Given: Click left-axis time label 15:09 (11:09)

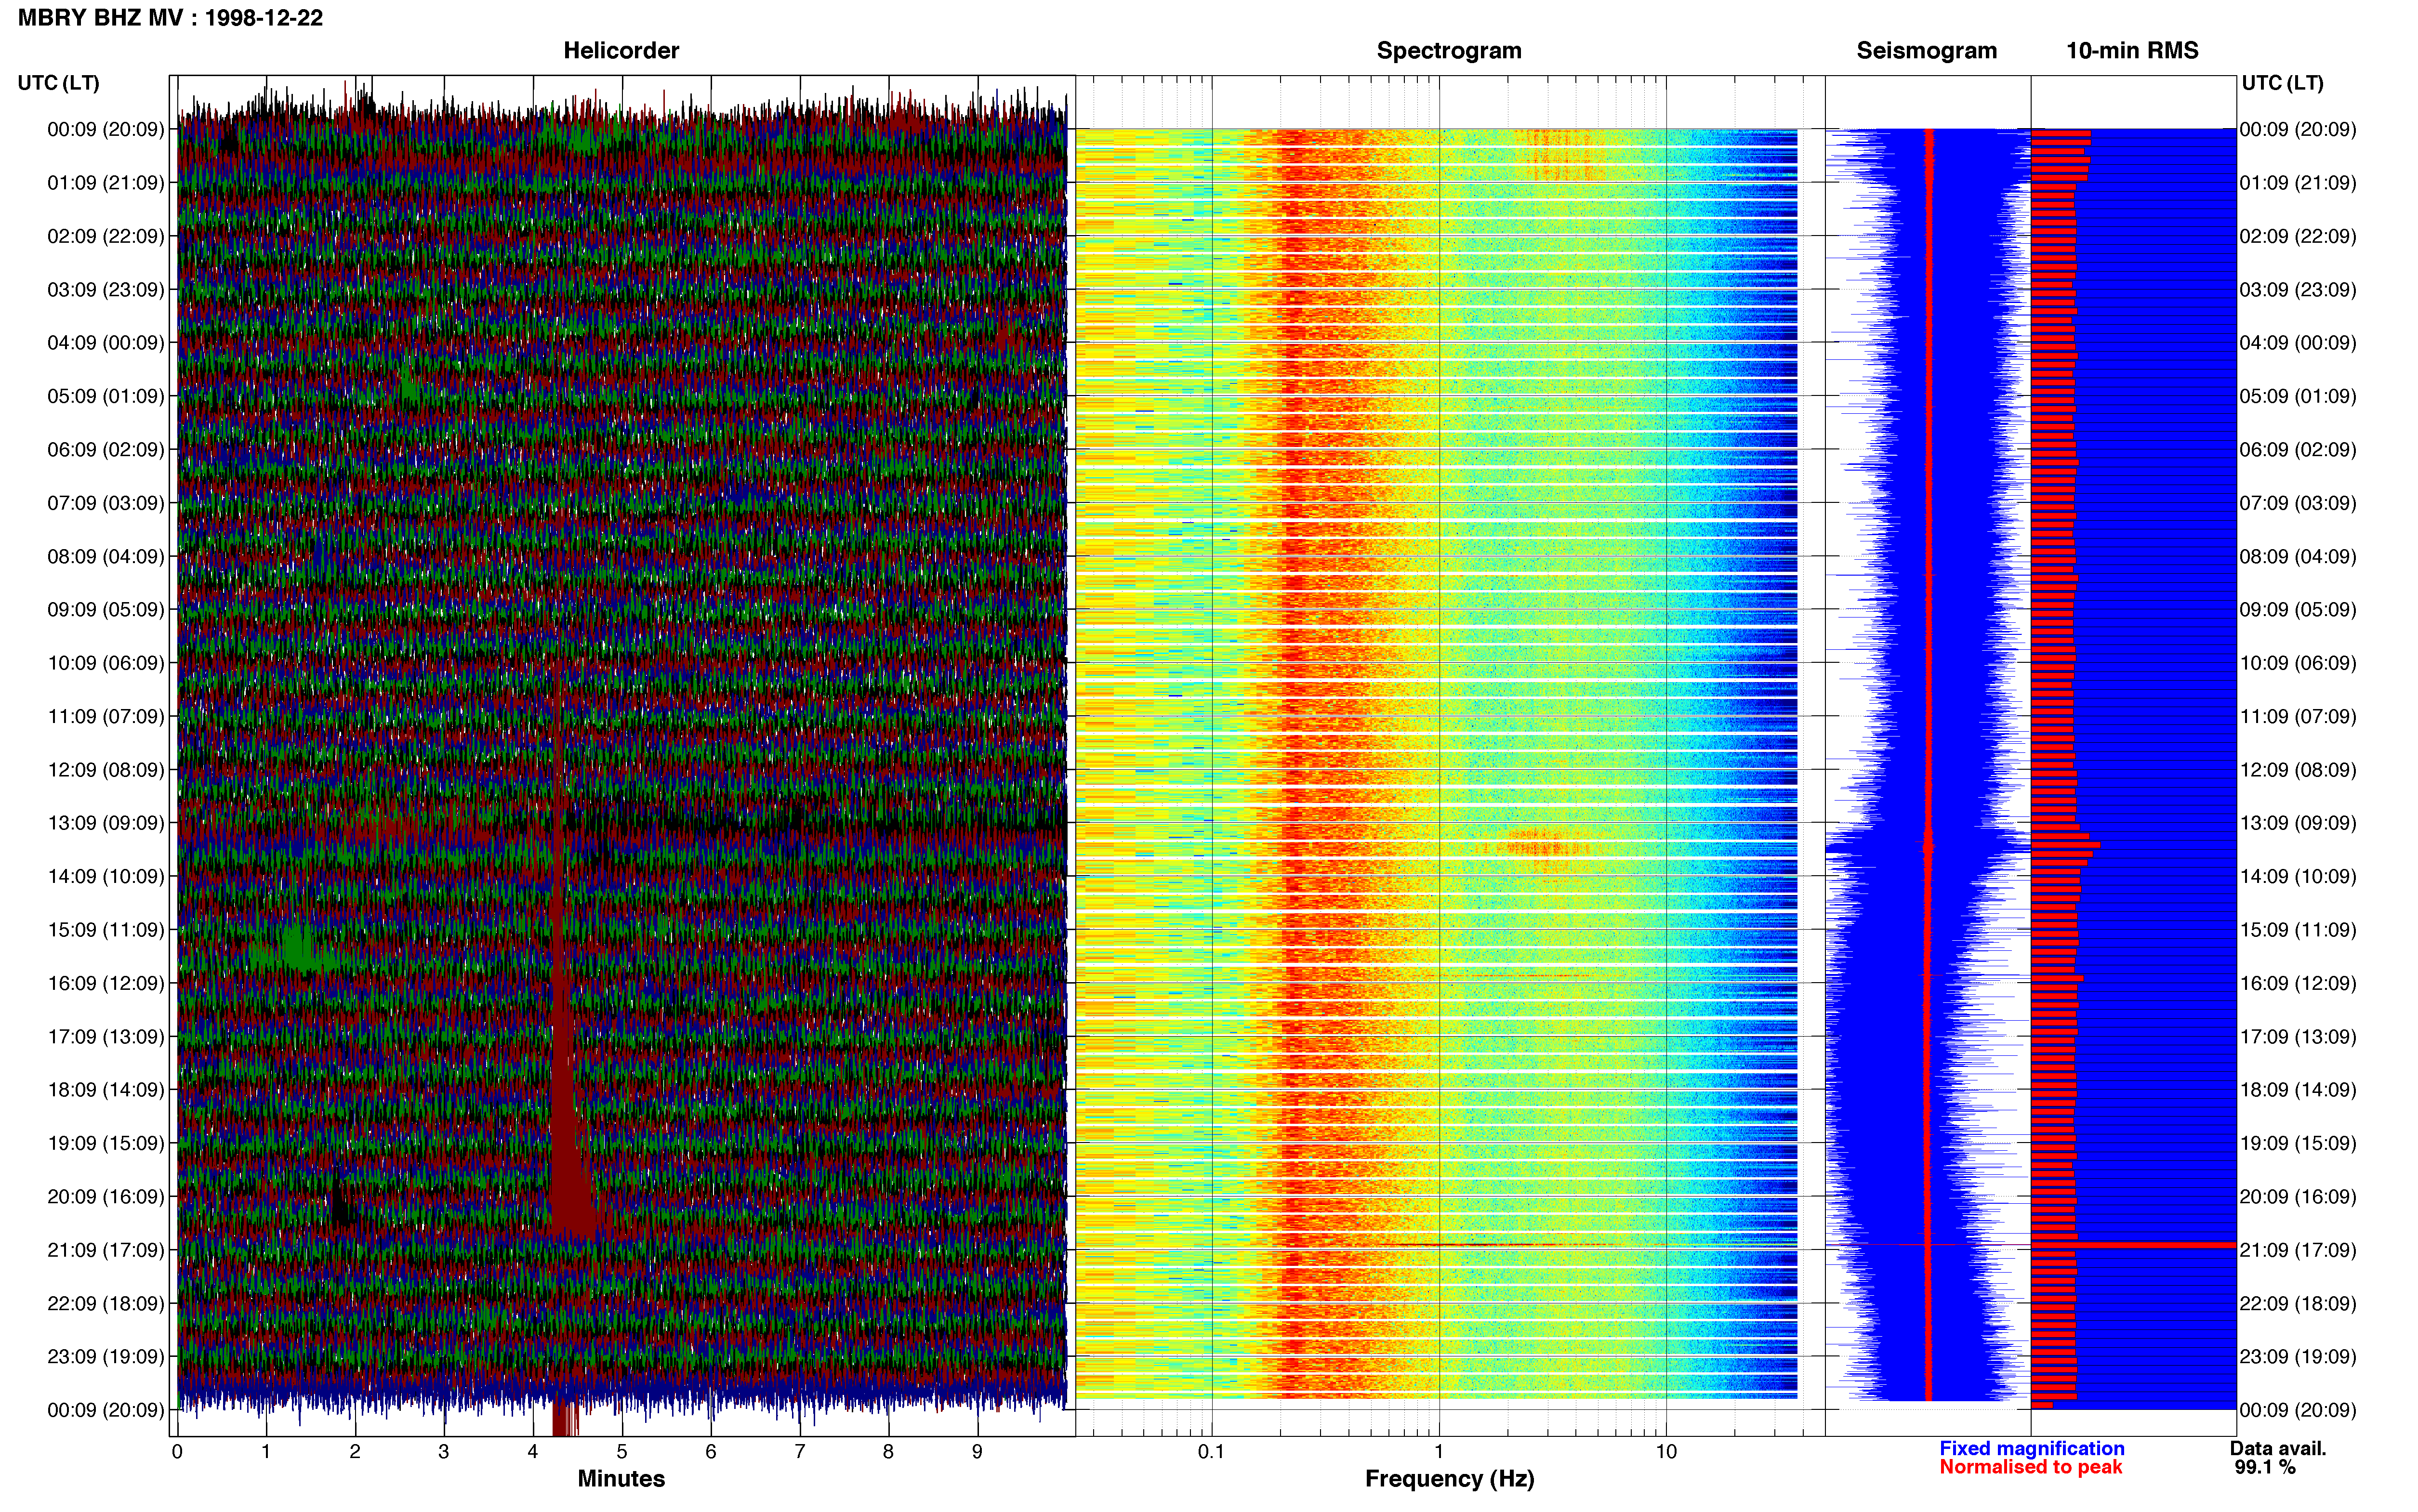Looking at the screenshot, I should (106, 930).
